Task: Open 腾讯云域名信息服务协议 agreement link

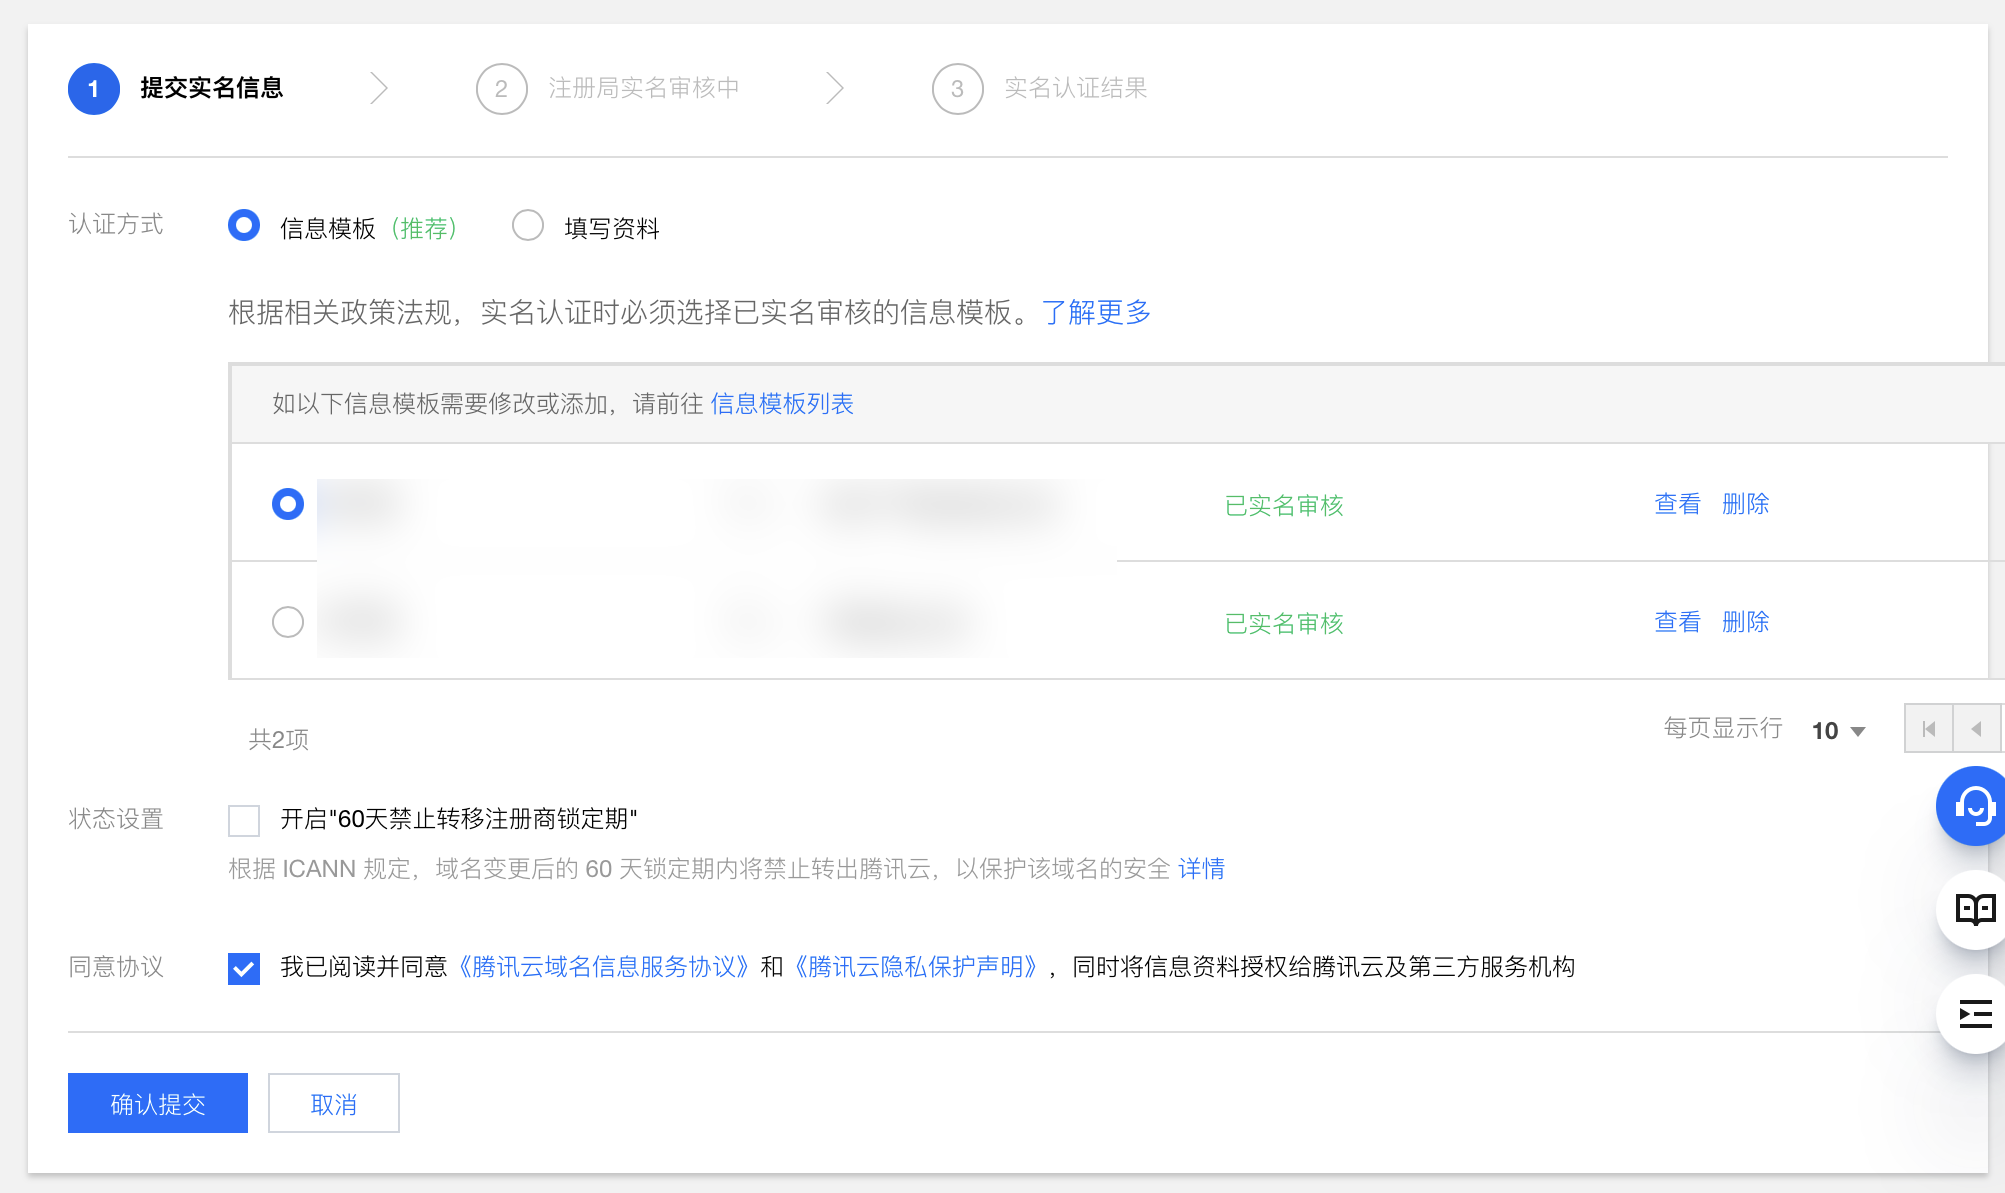Action: pyautogui.click(x=603, y=967)
